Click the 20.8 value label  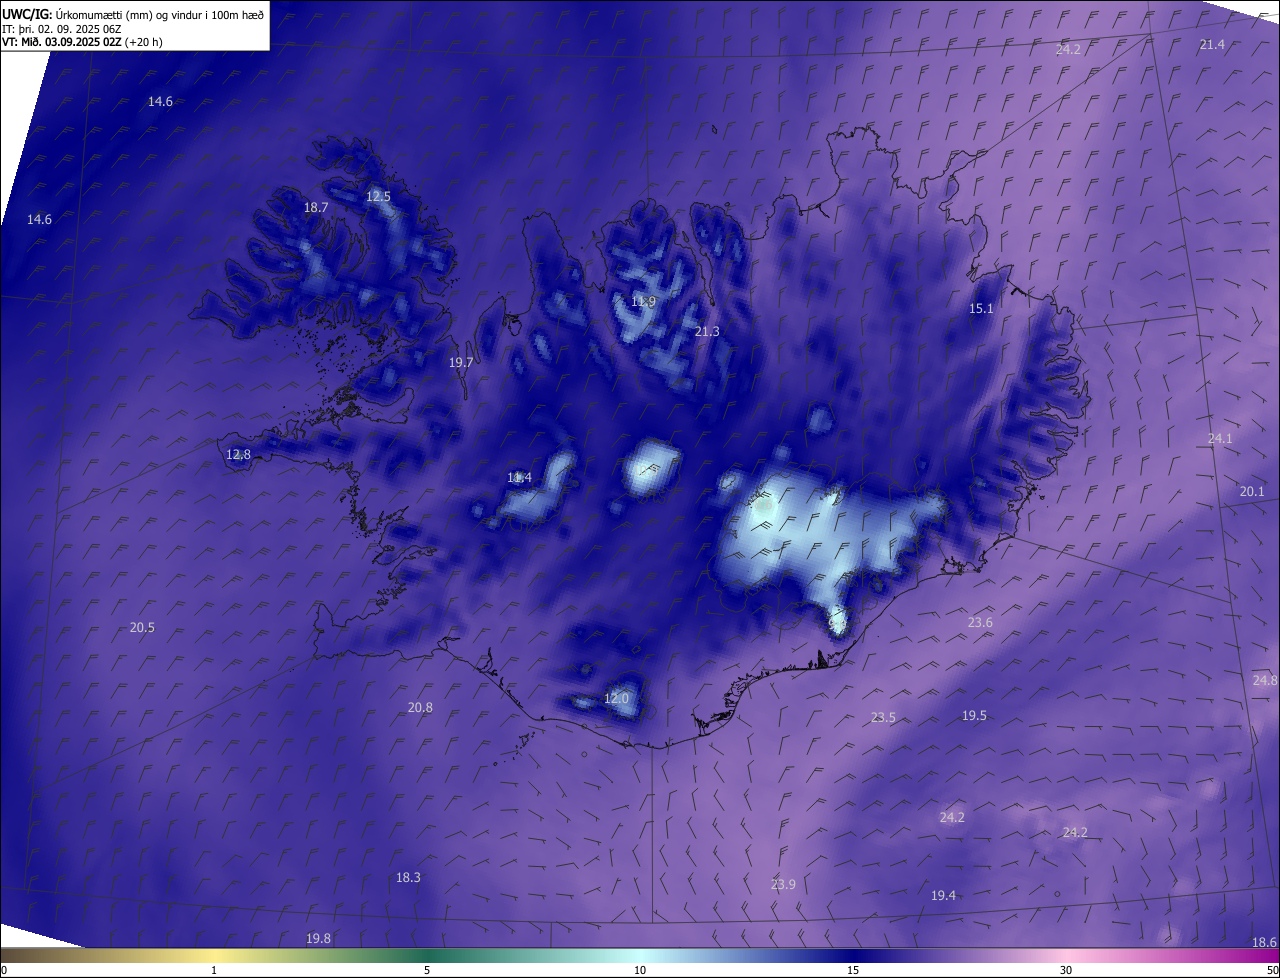pyautogui.click(x=420, y=708)
